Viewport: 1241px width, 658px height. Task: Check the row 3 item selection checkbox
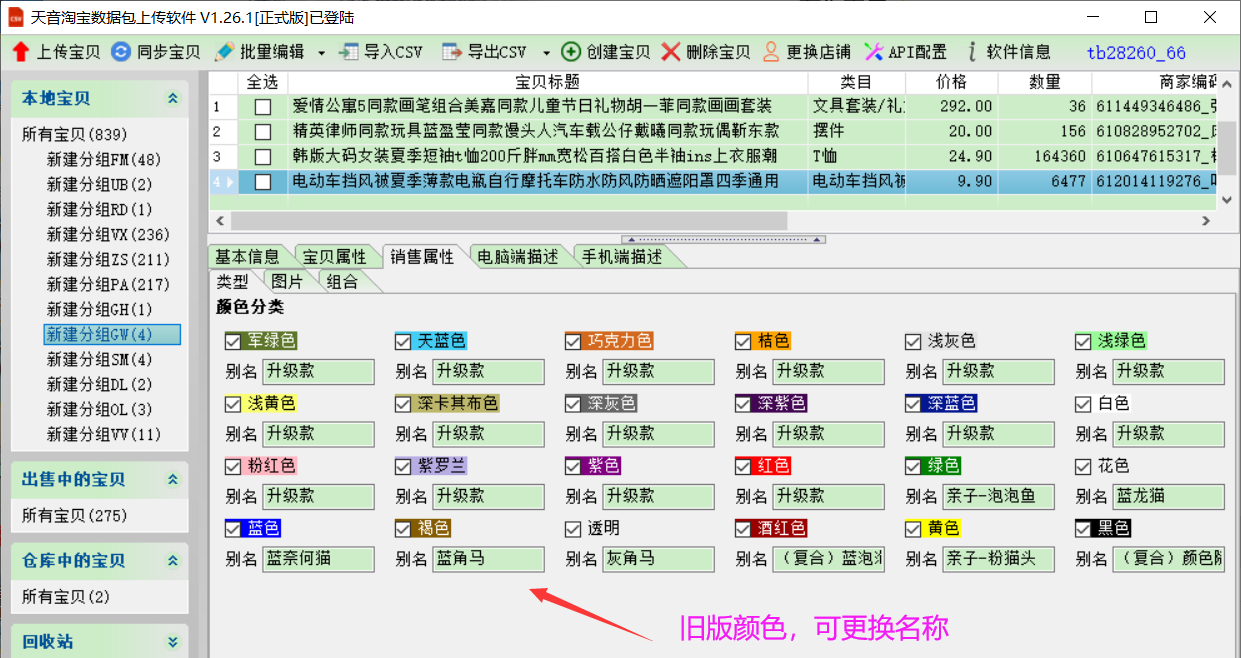[x=263, y=156]
